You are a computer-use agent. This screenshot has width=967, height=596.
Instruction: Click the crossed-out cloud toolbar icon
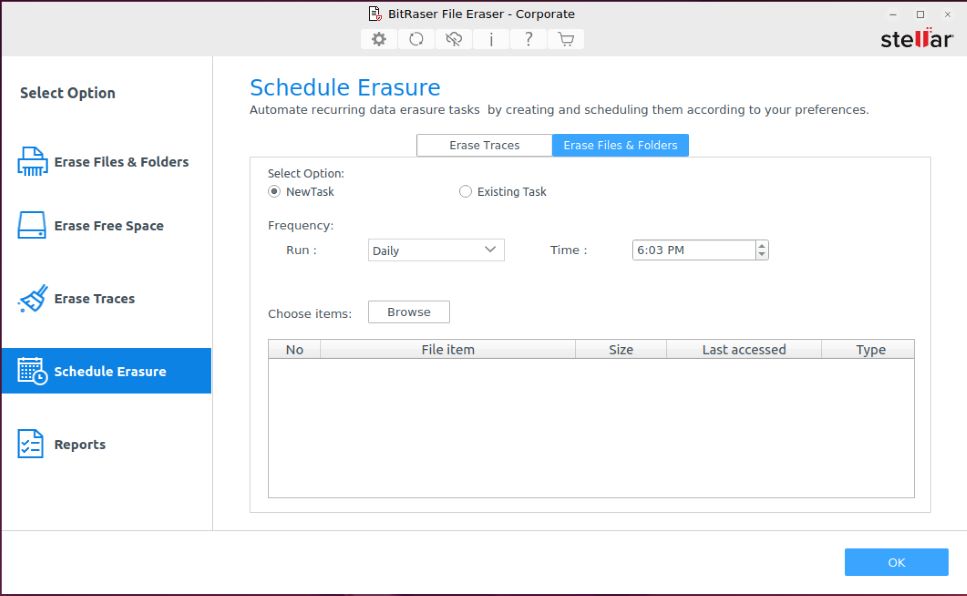454,39
